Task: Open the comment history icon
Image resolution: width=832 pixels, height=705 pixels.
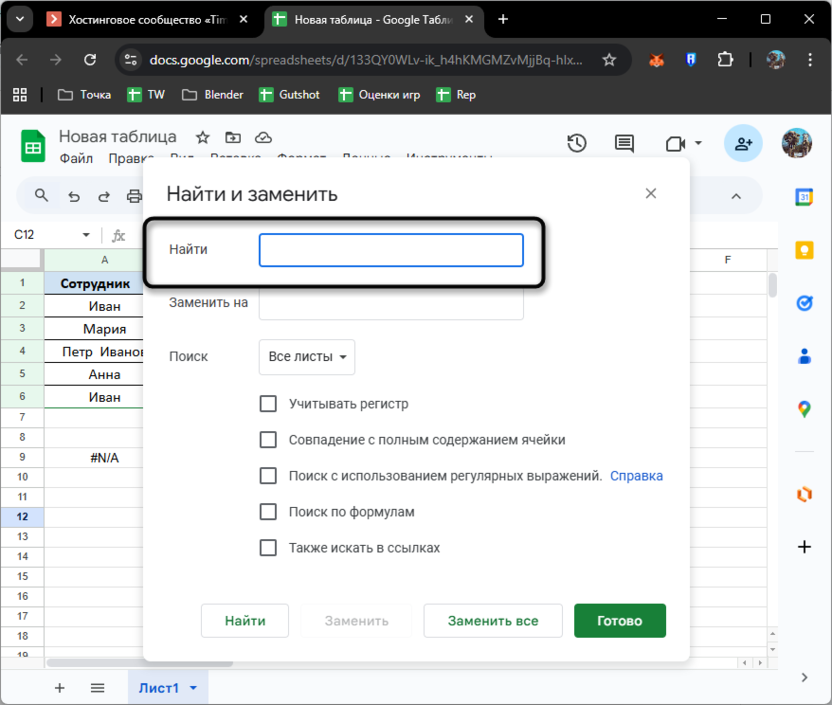Action: tap(624, 143)
